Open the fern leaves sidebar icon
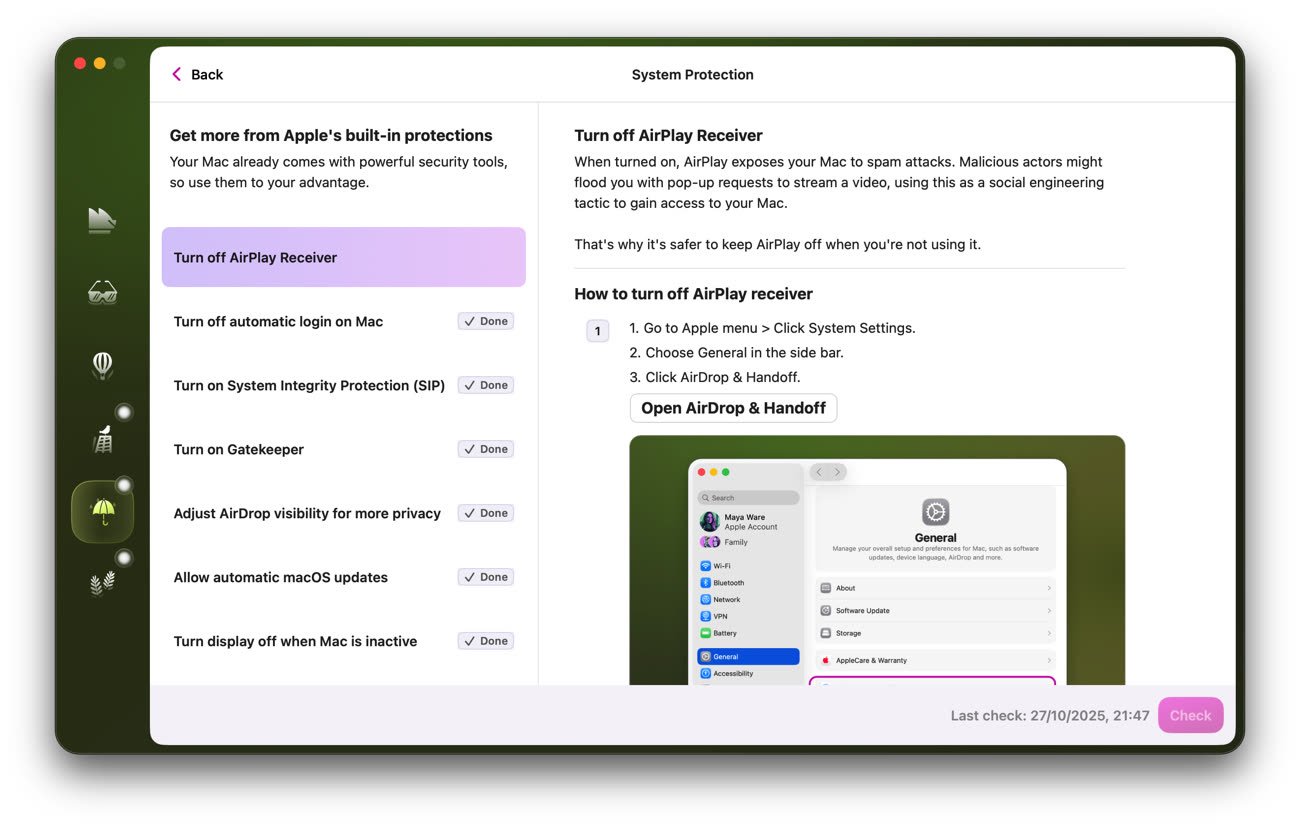This screenshot has height=827, width=1300. (102, 583)
